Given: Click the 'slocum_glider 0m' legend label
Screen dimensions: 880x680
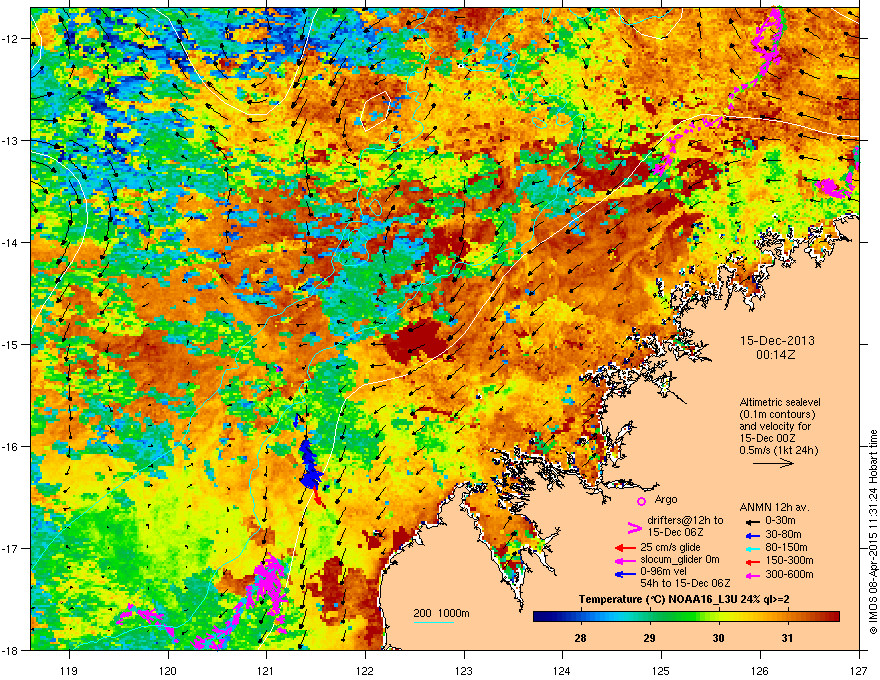Looking at the screenshot, I should pos(680,560).
